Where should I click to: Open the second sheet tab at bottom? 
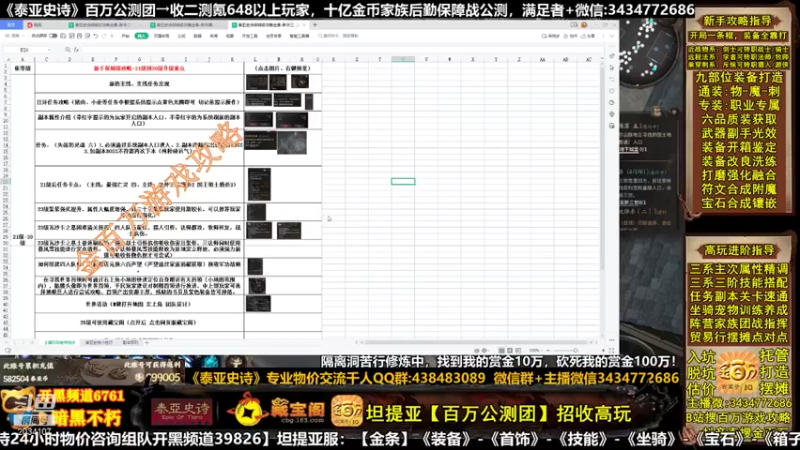click(99, 342)
